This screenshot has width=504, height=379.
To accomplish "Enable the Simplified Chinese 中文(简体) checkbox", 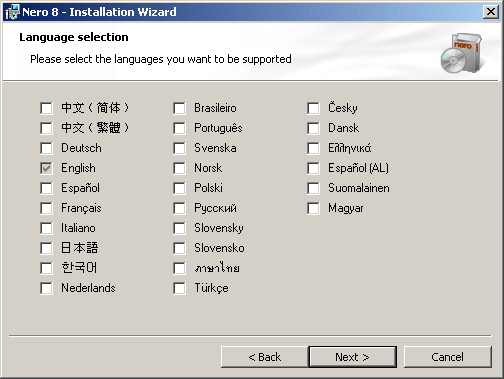I will (x=46, y=108).
